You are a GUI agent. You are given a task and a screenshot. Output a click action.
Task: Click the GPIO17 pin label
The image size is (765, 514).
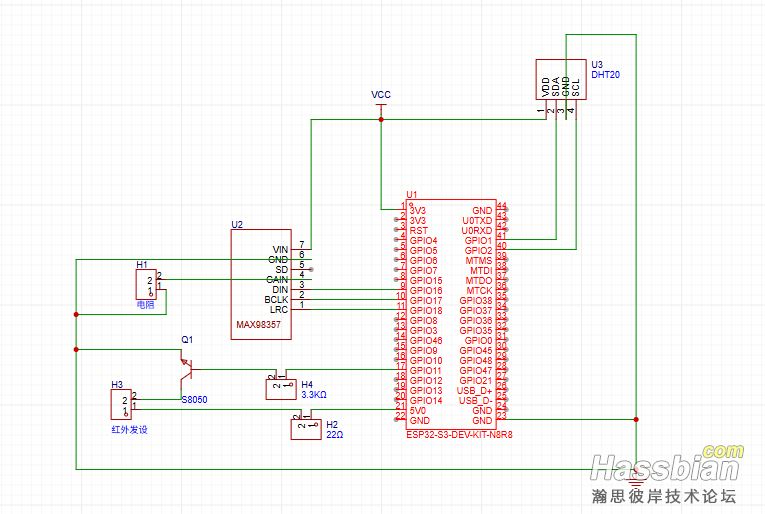point(426,300)
